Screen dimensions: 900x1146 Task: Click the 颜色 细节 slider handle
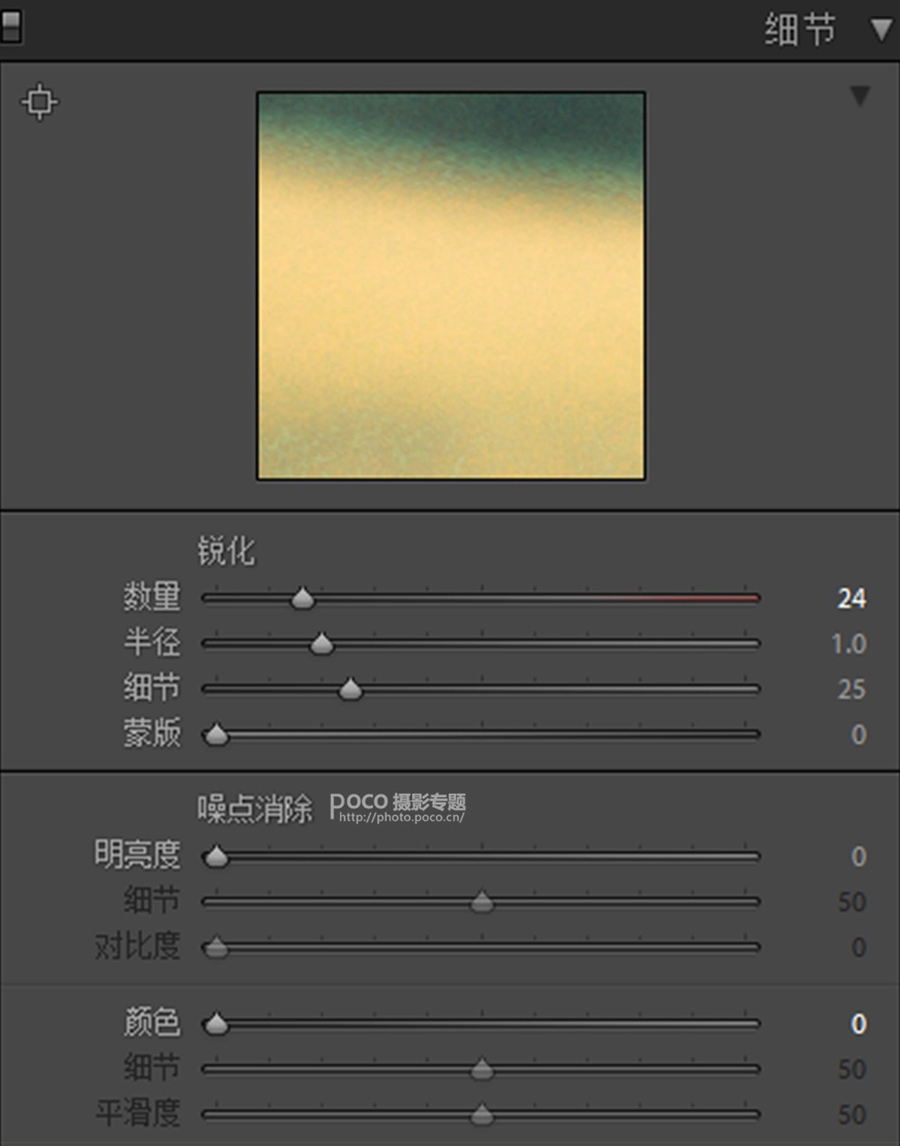(482, 1069)
